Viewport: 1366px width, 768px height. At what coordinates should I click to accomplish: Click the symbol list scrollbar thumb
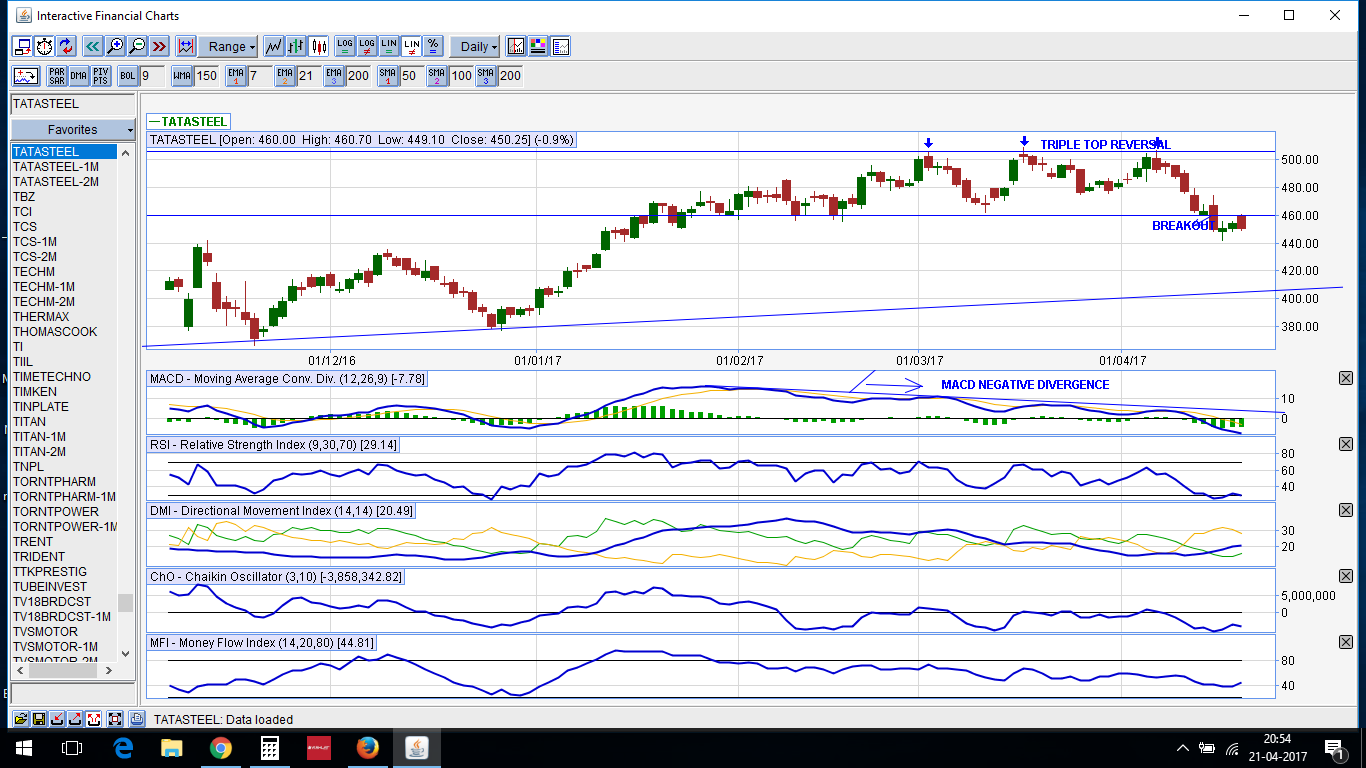click(x=125, y=602)
